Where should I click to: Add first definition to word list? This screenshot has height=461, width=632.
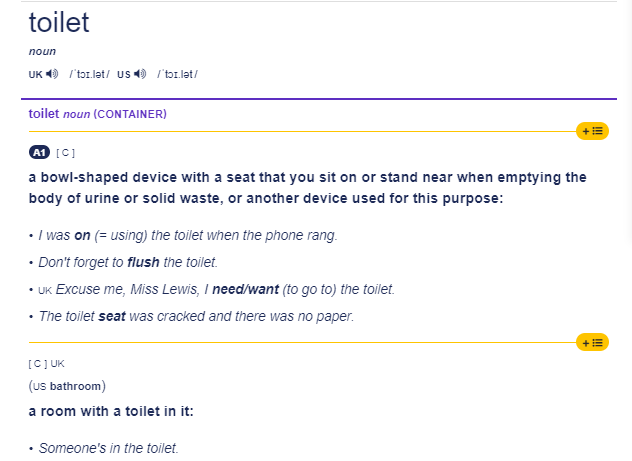pyautogui.click(x=592, y=131)
